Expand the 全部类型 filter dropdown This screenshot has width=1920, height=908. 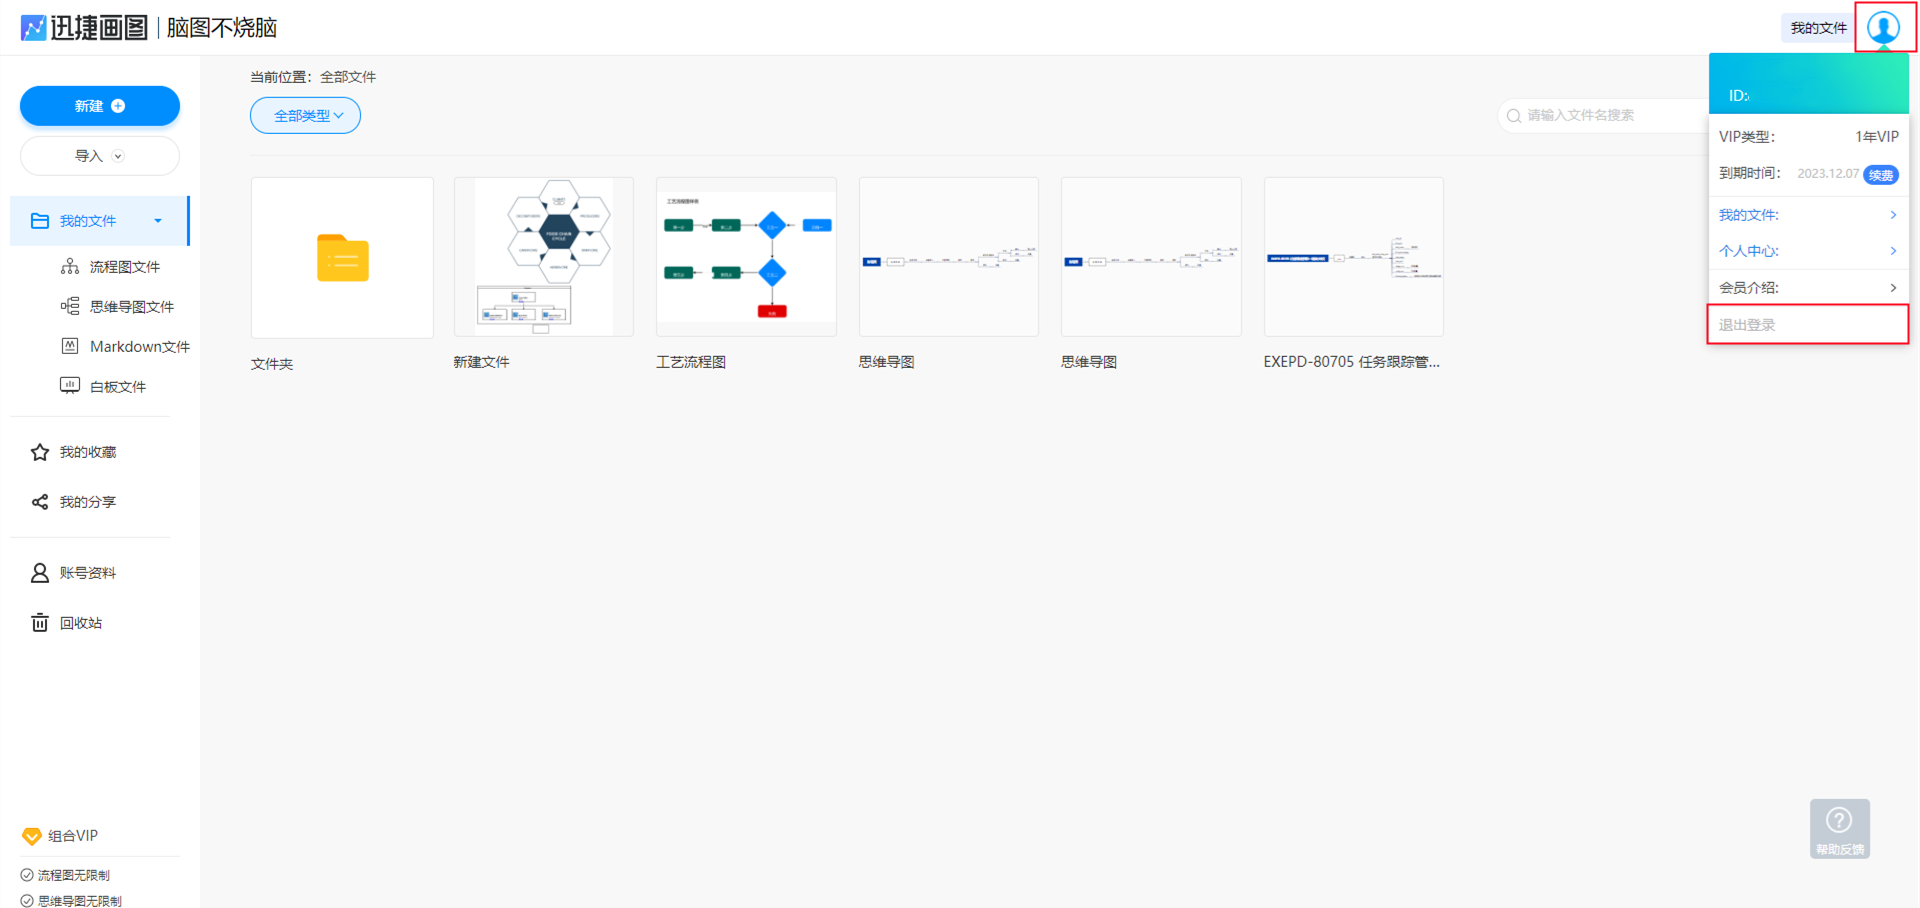(x=305, y=116)
